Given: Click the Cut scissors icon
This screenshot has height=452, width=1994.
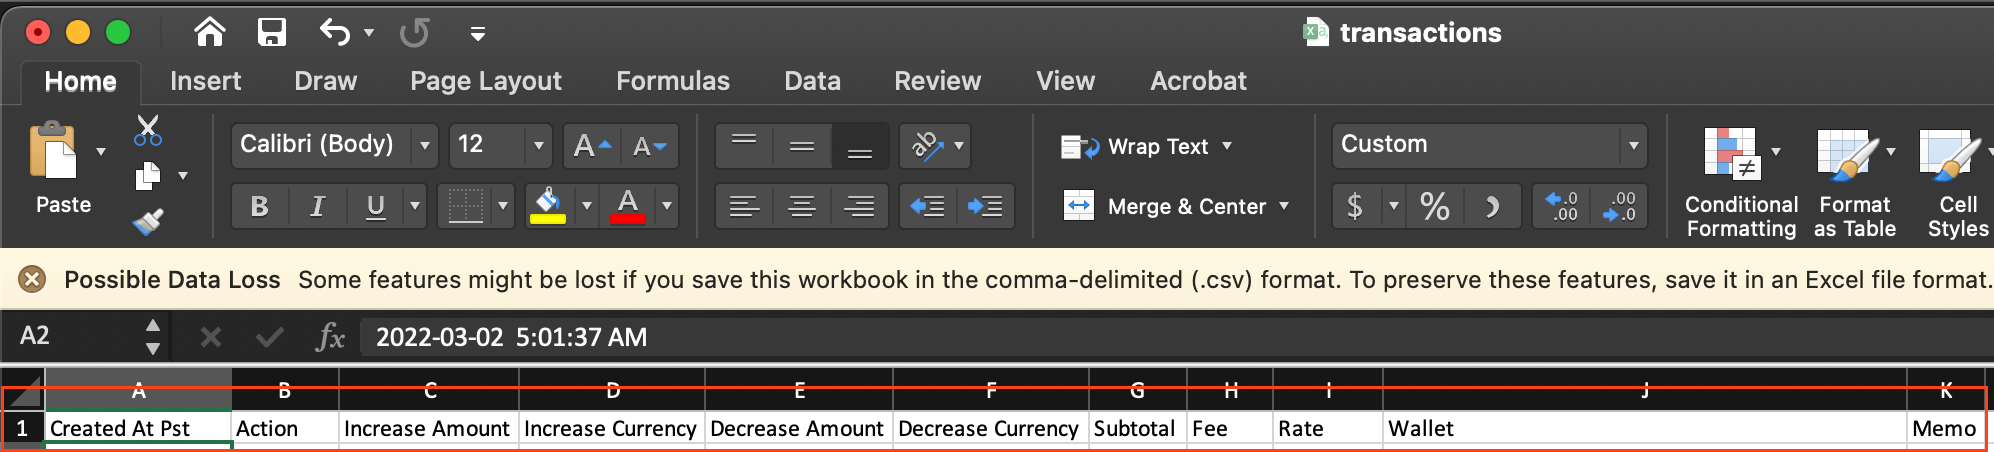Looking at the screenshot, I should [148, 130].
